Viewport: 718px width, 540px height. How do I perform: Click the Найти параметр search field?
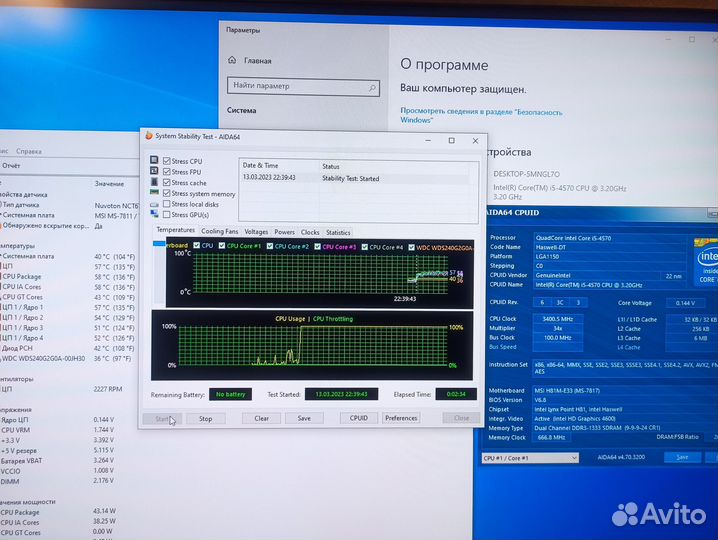(303, 87)
